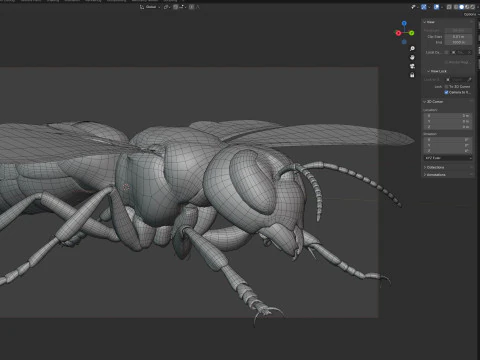Switch to solid viewport shading
Screen dimensions: 480x360
(461, 7)
